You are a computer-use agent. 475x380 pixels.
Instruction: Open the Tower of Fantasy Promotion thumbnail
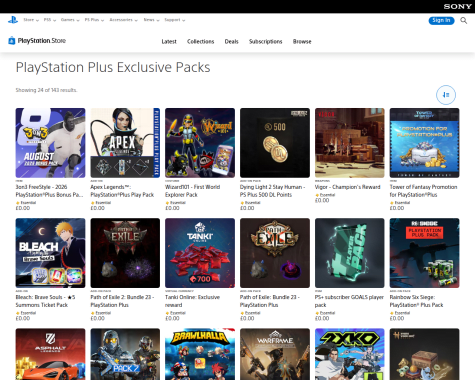(424, 143)
